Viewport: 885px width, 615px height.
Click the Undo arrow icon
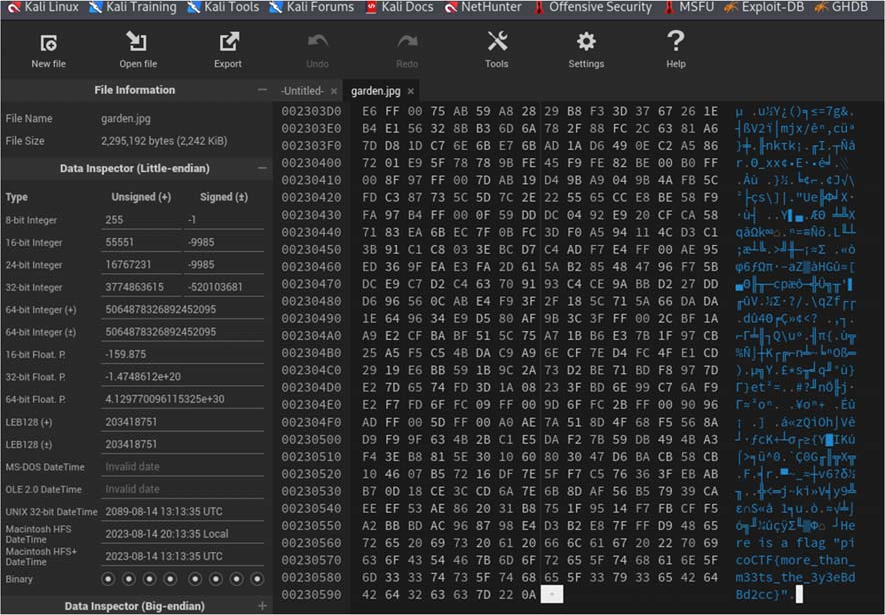click(317, 42)
